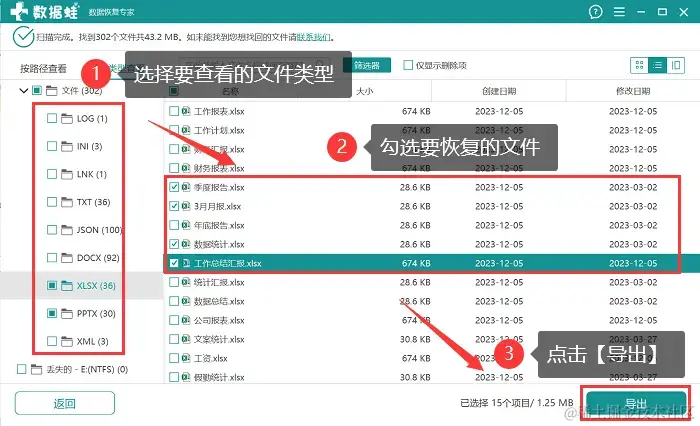
Task: Uncheck 工作总结汇报.xlsx checkbox
Action: coord(174,263)
